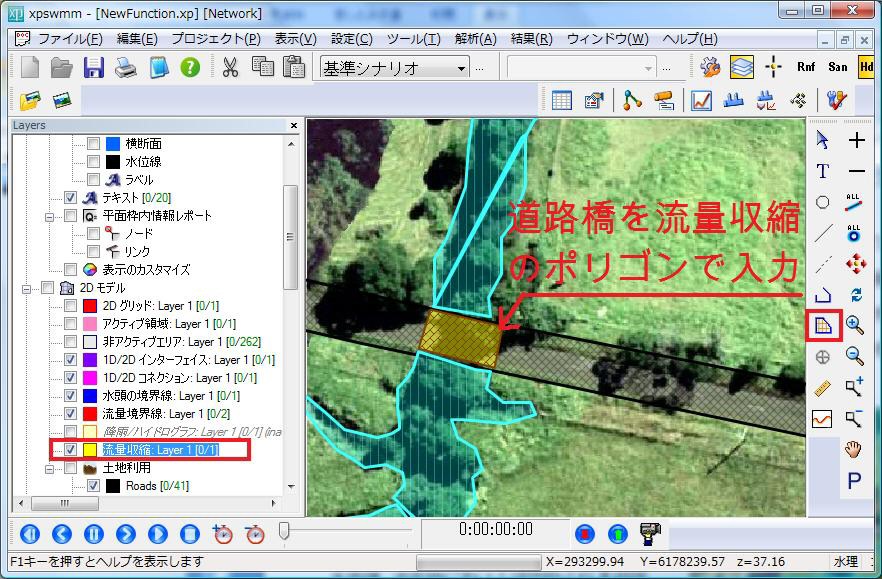Select 表示のカスタマイズ tree item
The width and height of the screenshot is (882, 579).
[146, 270]
